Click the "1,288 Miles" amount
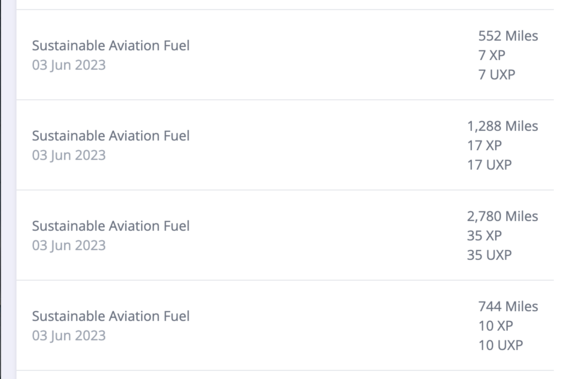 pos(502,126)
